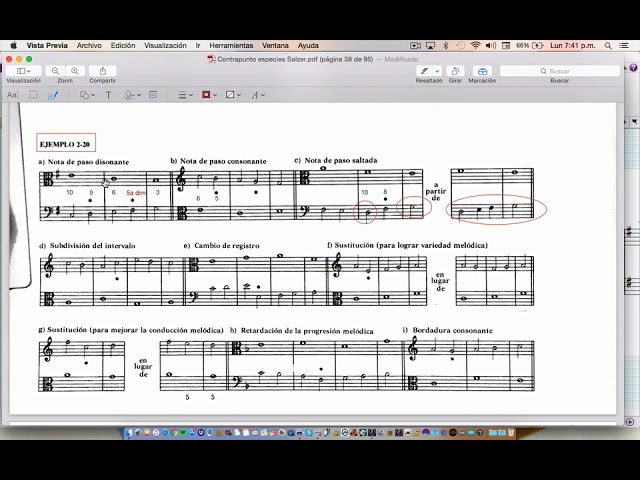Select the rectangular selection tool
640x480 pixels.
click(x=33, y=95)
